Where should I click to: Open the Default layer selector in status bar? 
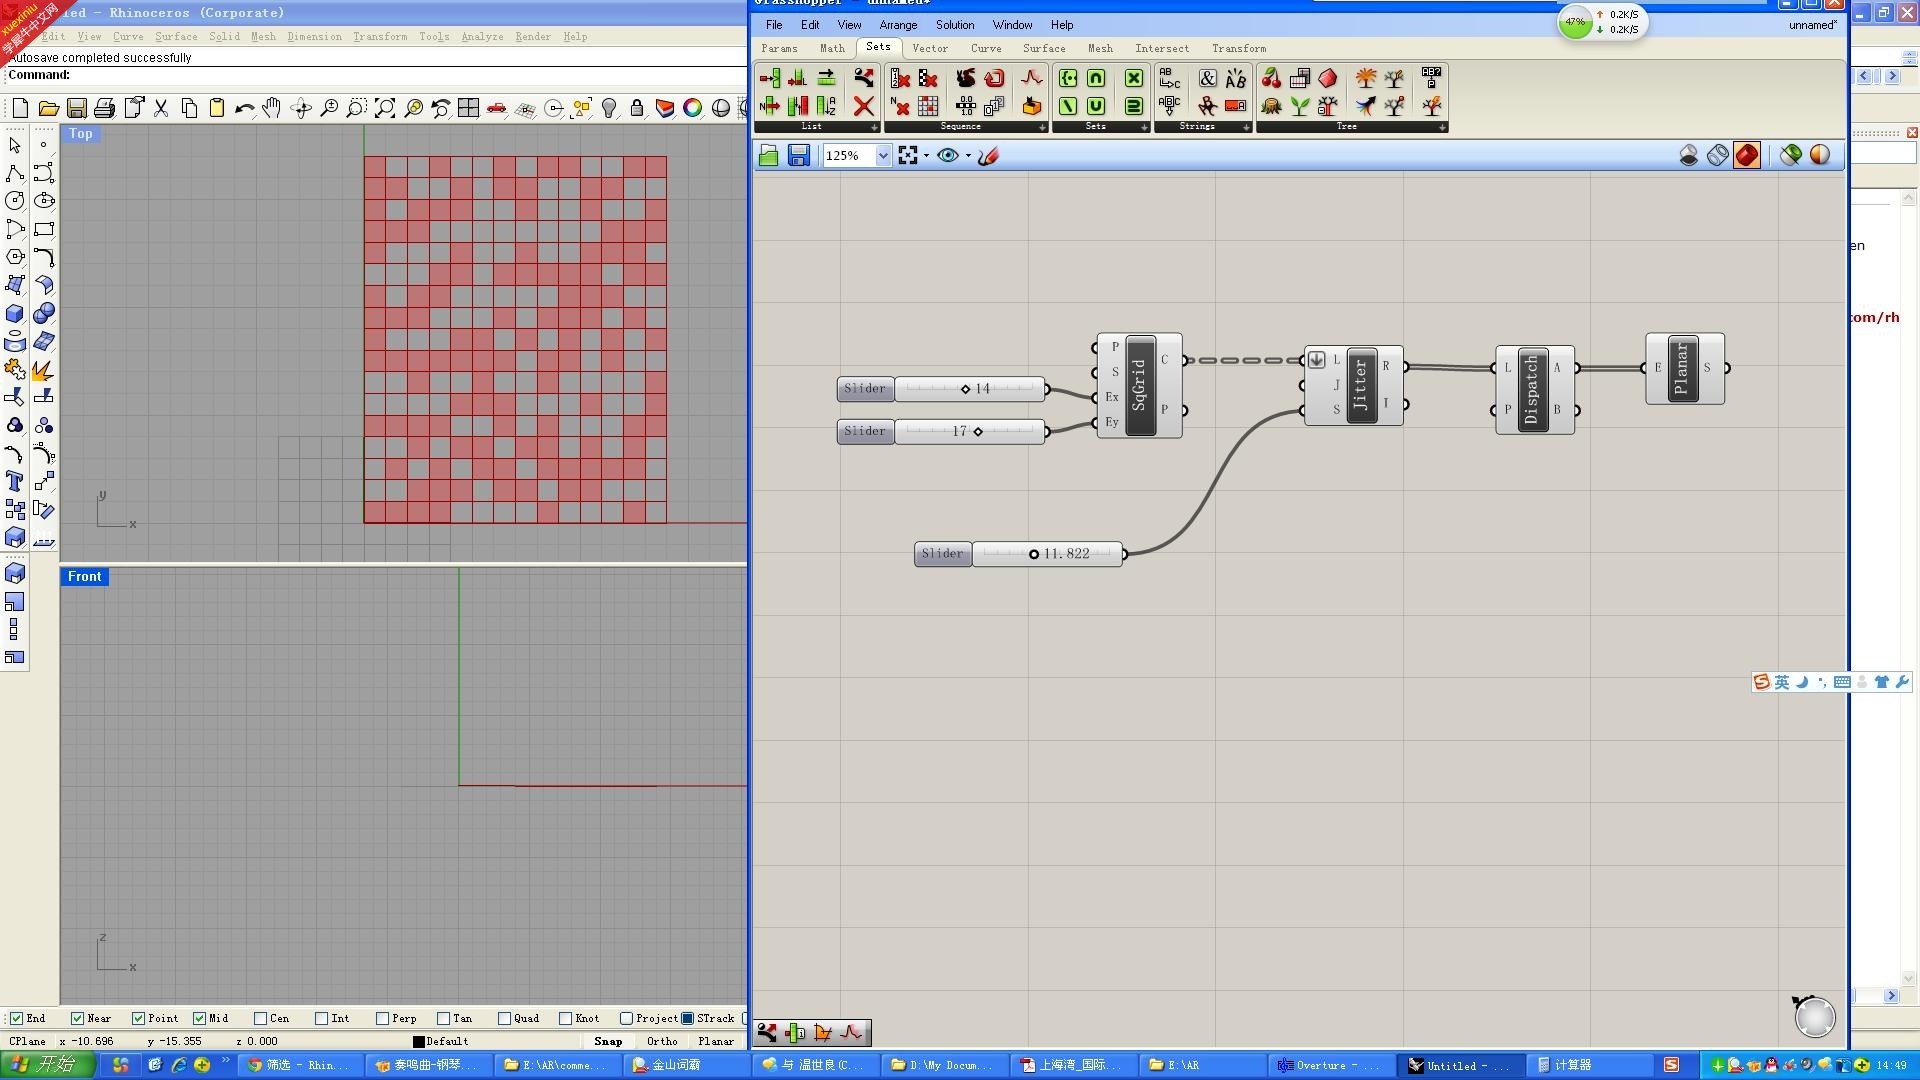pos(441,1041)
